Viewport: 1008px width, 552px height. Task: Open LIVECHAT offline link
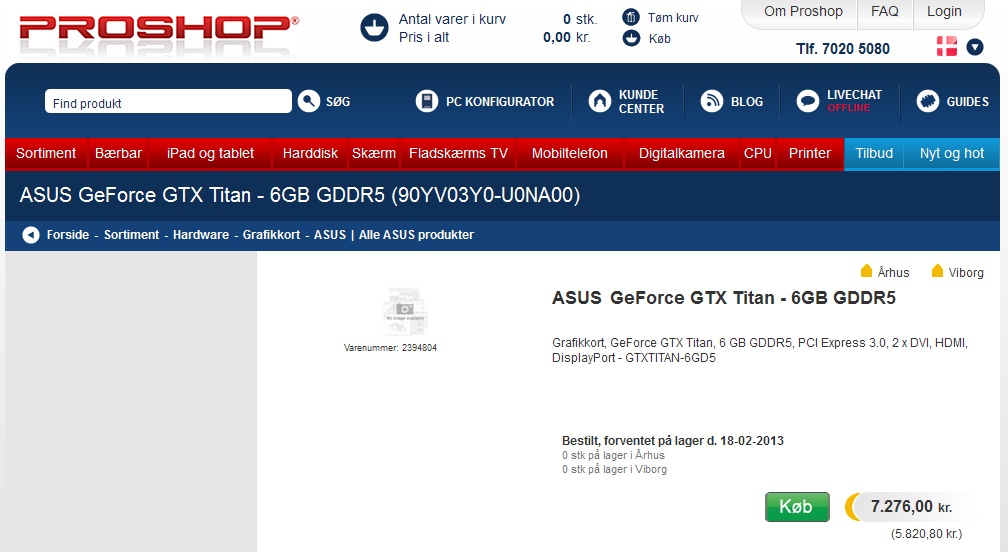coord(854,101)
